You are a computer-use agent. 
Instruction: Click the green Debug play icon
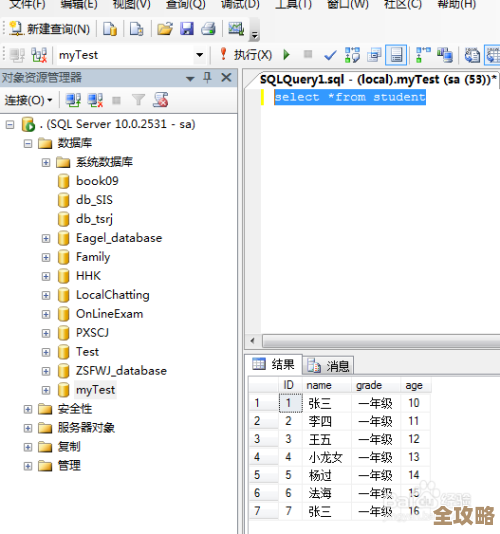click(286, 54)
